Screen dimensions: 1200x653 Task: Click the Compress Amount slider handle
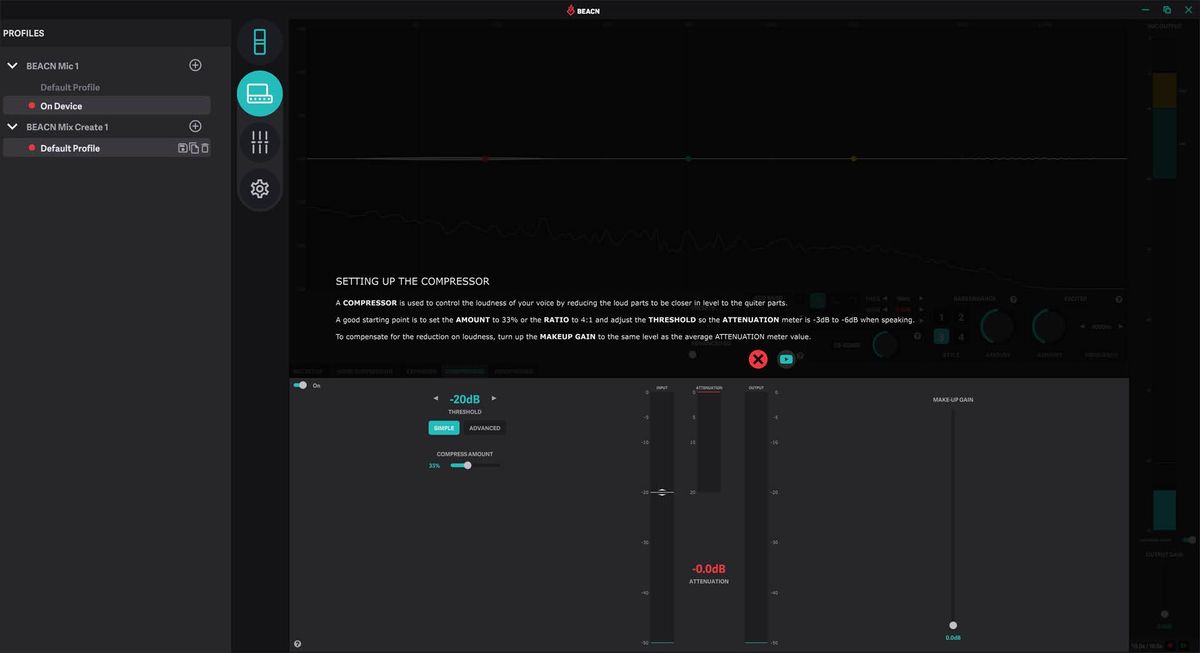point(467,465)
